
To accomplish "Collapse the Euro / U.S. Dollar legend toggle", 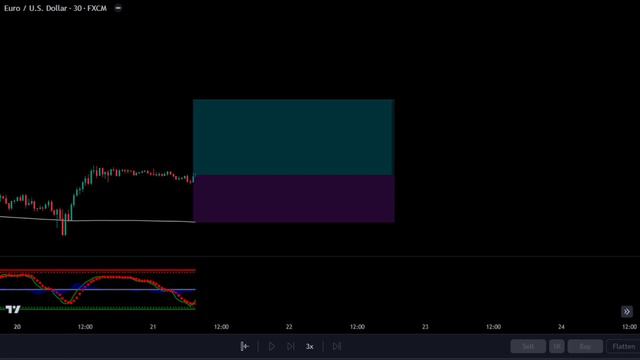I will (118, 8).
